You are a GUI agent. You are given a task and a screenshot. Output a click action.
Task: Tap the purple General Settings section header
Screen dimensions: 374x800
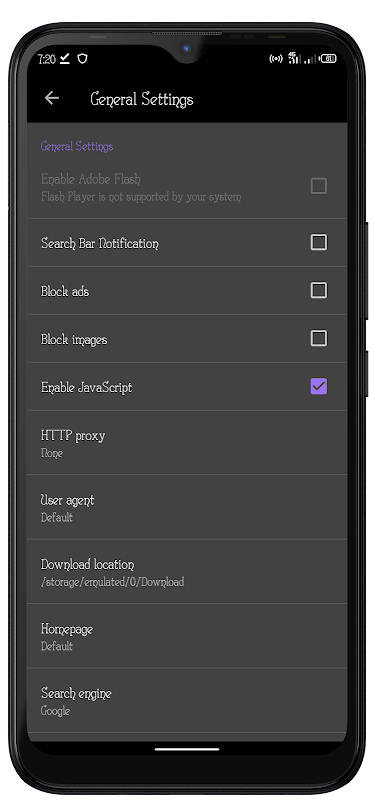[x=77, y=146]
